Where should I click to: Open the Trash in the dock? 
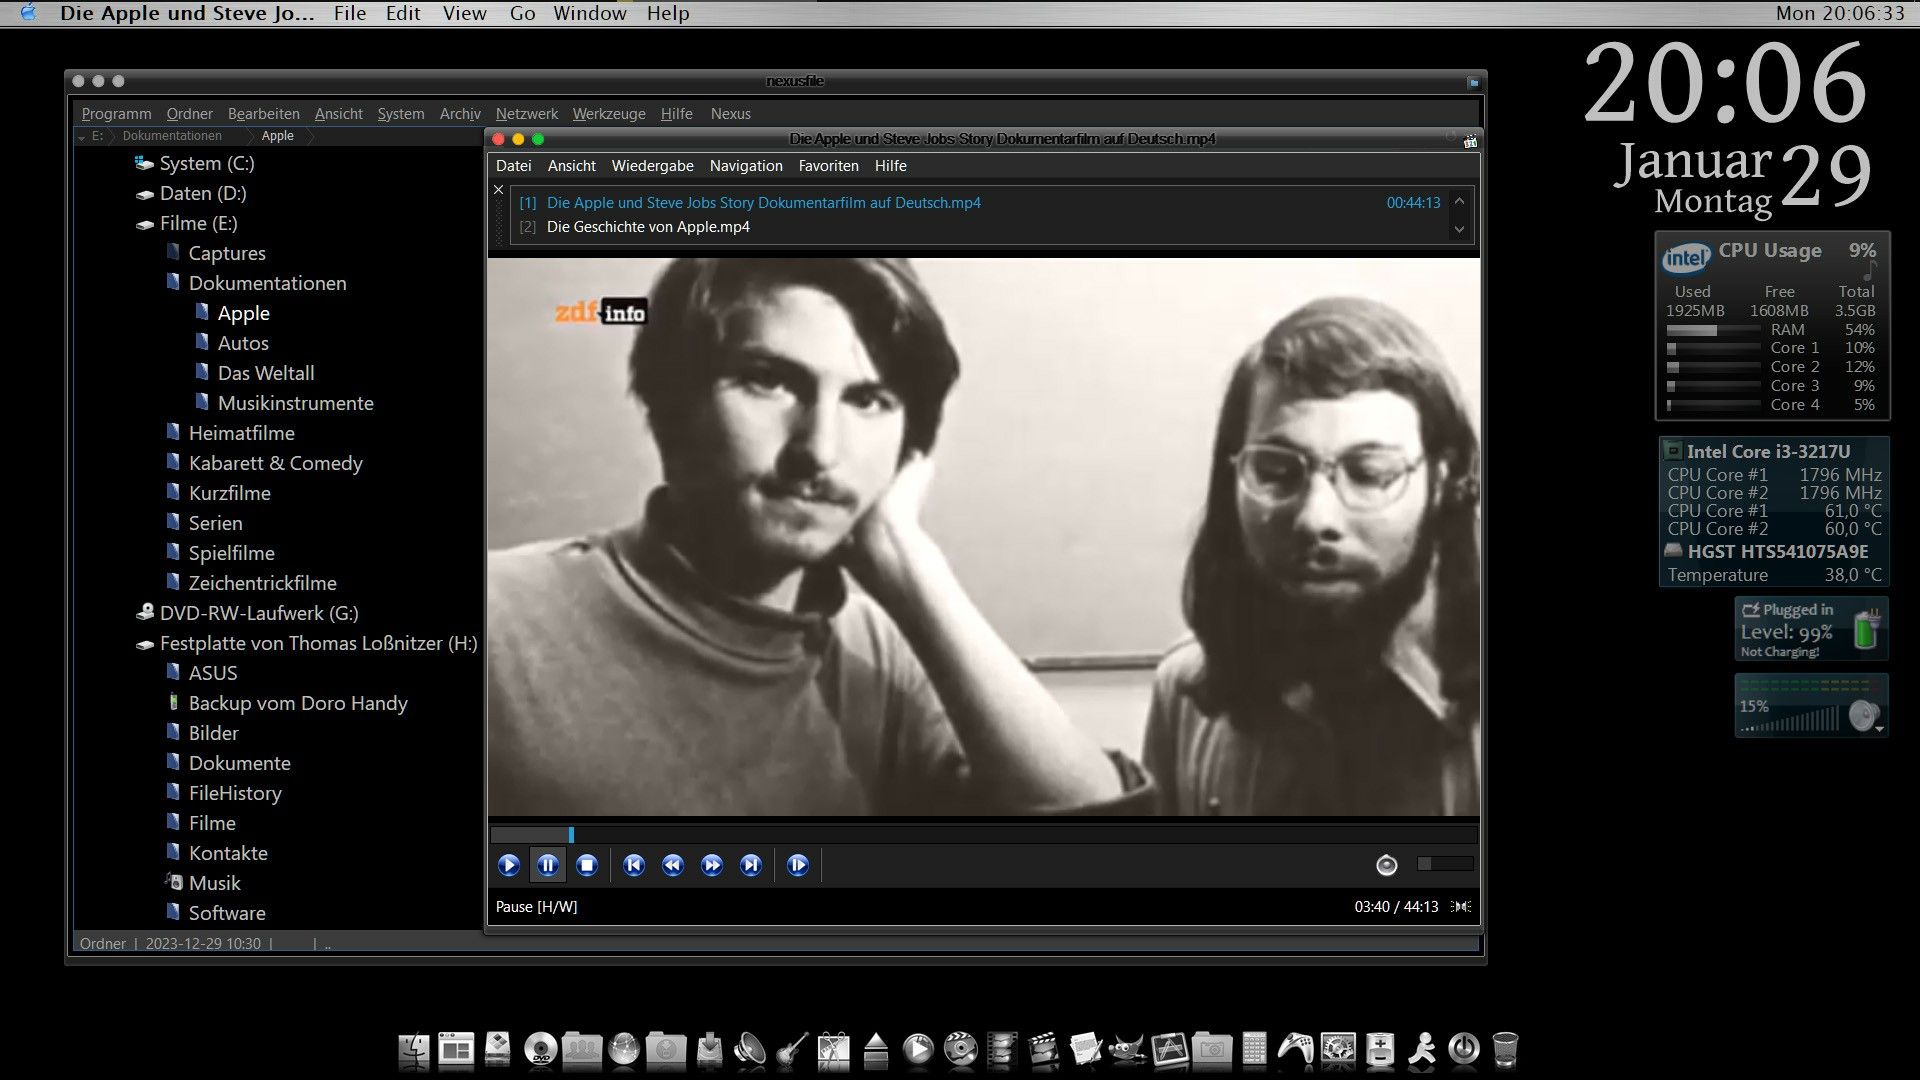(1505, 1050)
